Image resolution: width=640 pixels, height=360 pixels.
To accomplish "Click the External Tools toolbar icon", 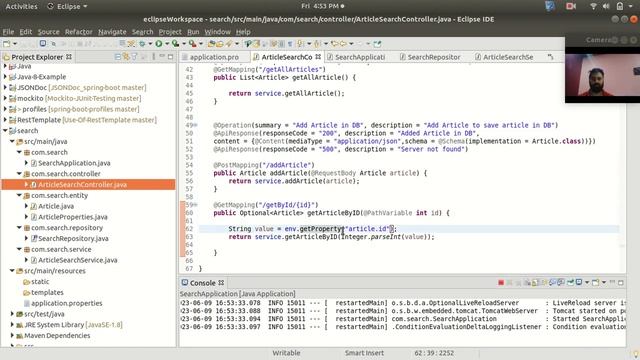I will point(193,44).
